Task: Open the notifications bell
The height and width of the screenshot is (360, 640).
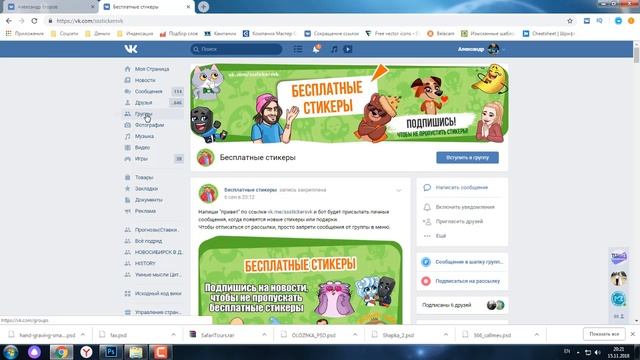Action: pos(316,49)
